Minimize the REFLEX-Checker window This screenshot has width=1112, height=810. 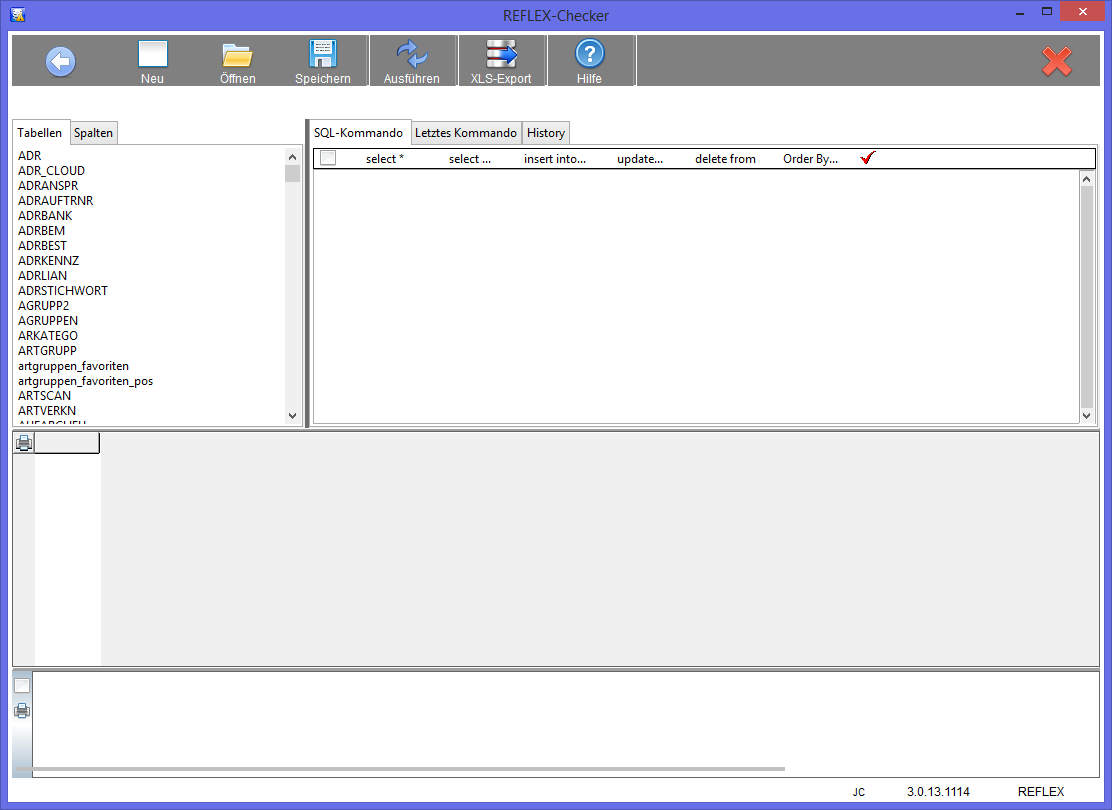(1020, 12)
